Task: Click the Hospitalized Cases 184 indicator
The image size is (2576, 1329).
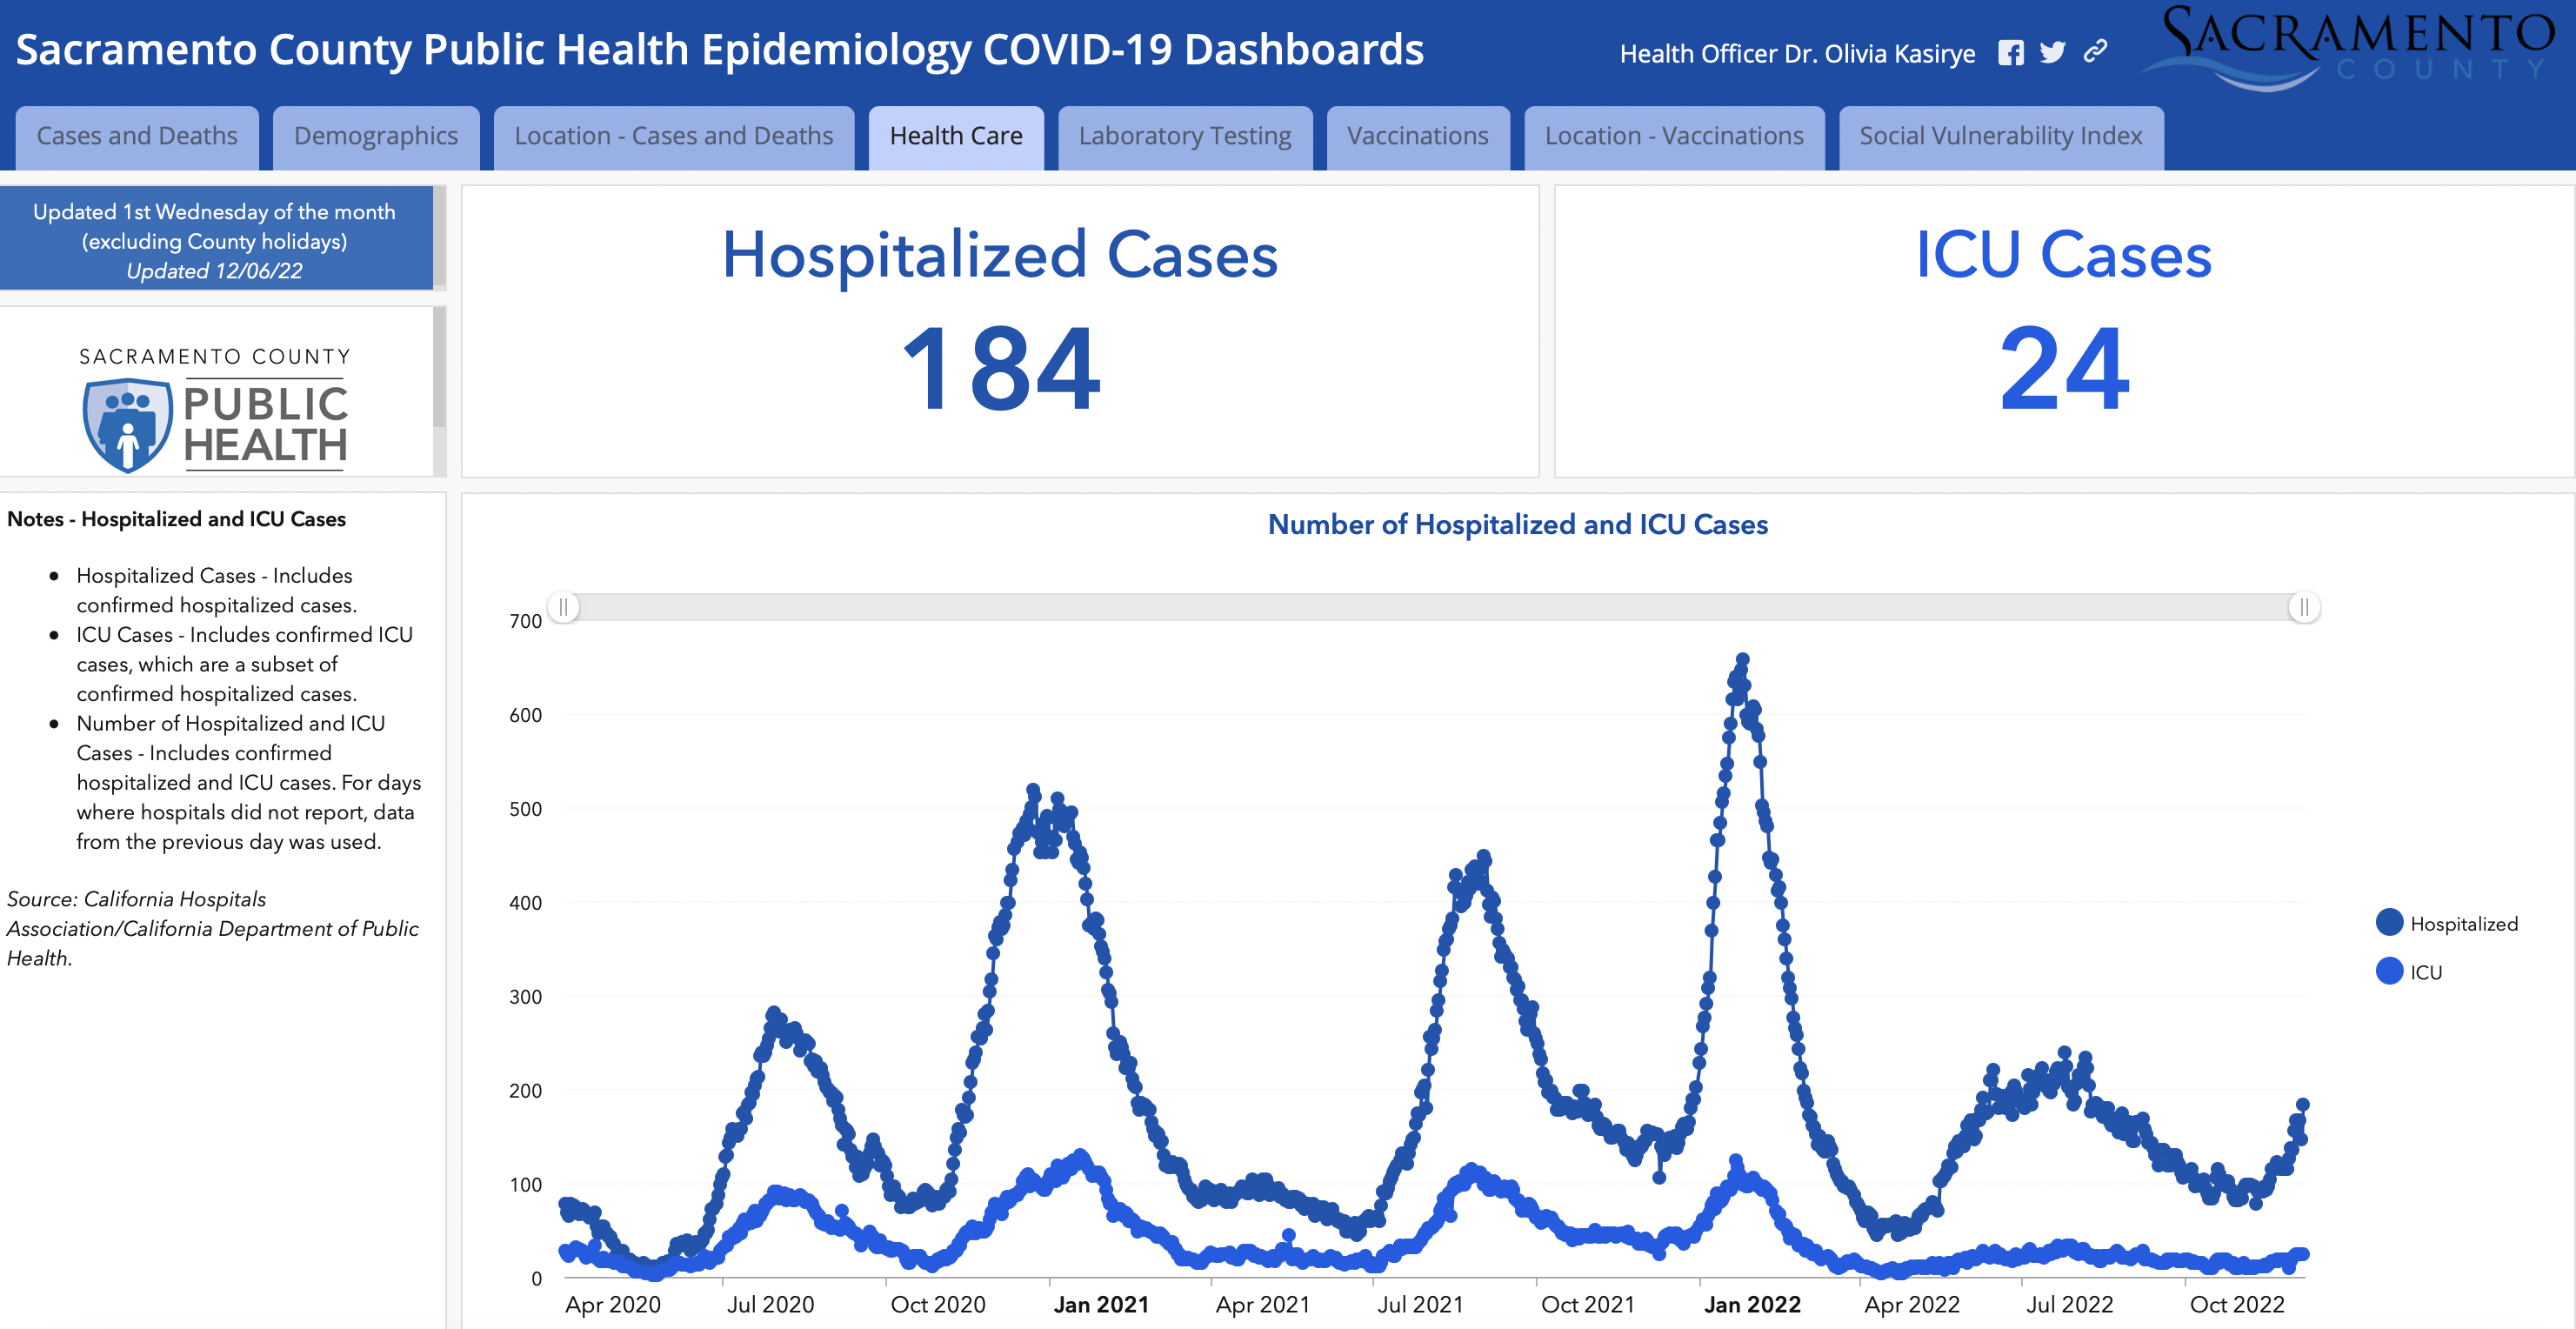Action: point(1000,330)
